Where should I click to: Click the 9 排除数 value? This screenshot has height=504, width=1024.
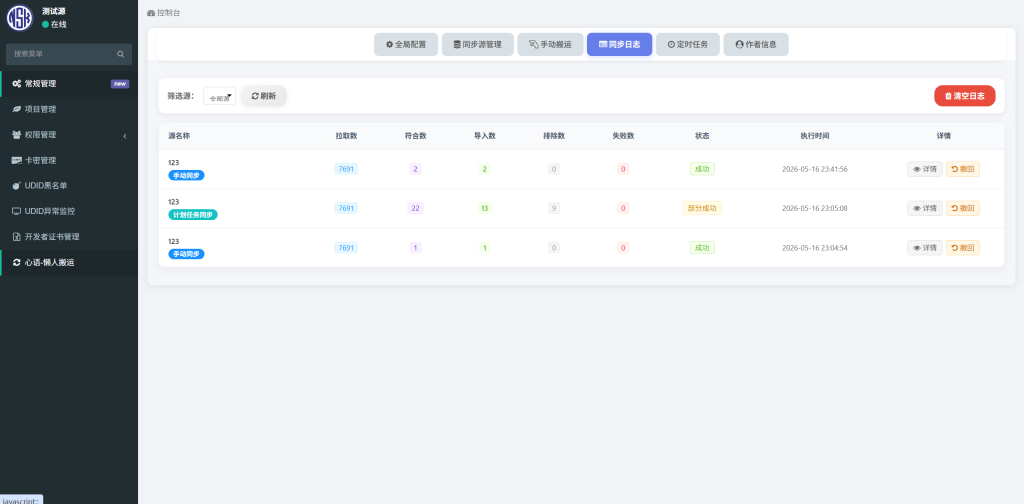point(554,208)
